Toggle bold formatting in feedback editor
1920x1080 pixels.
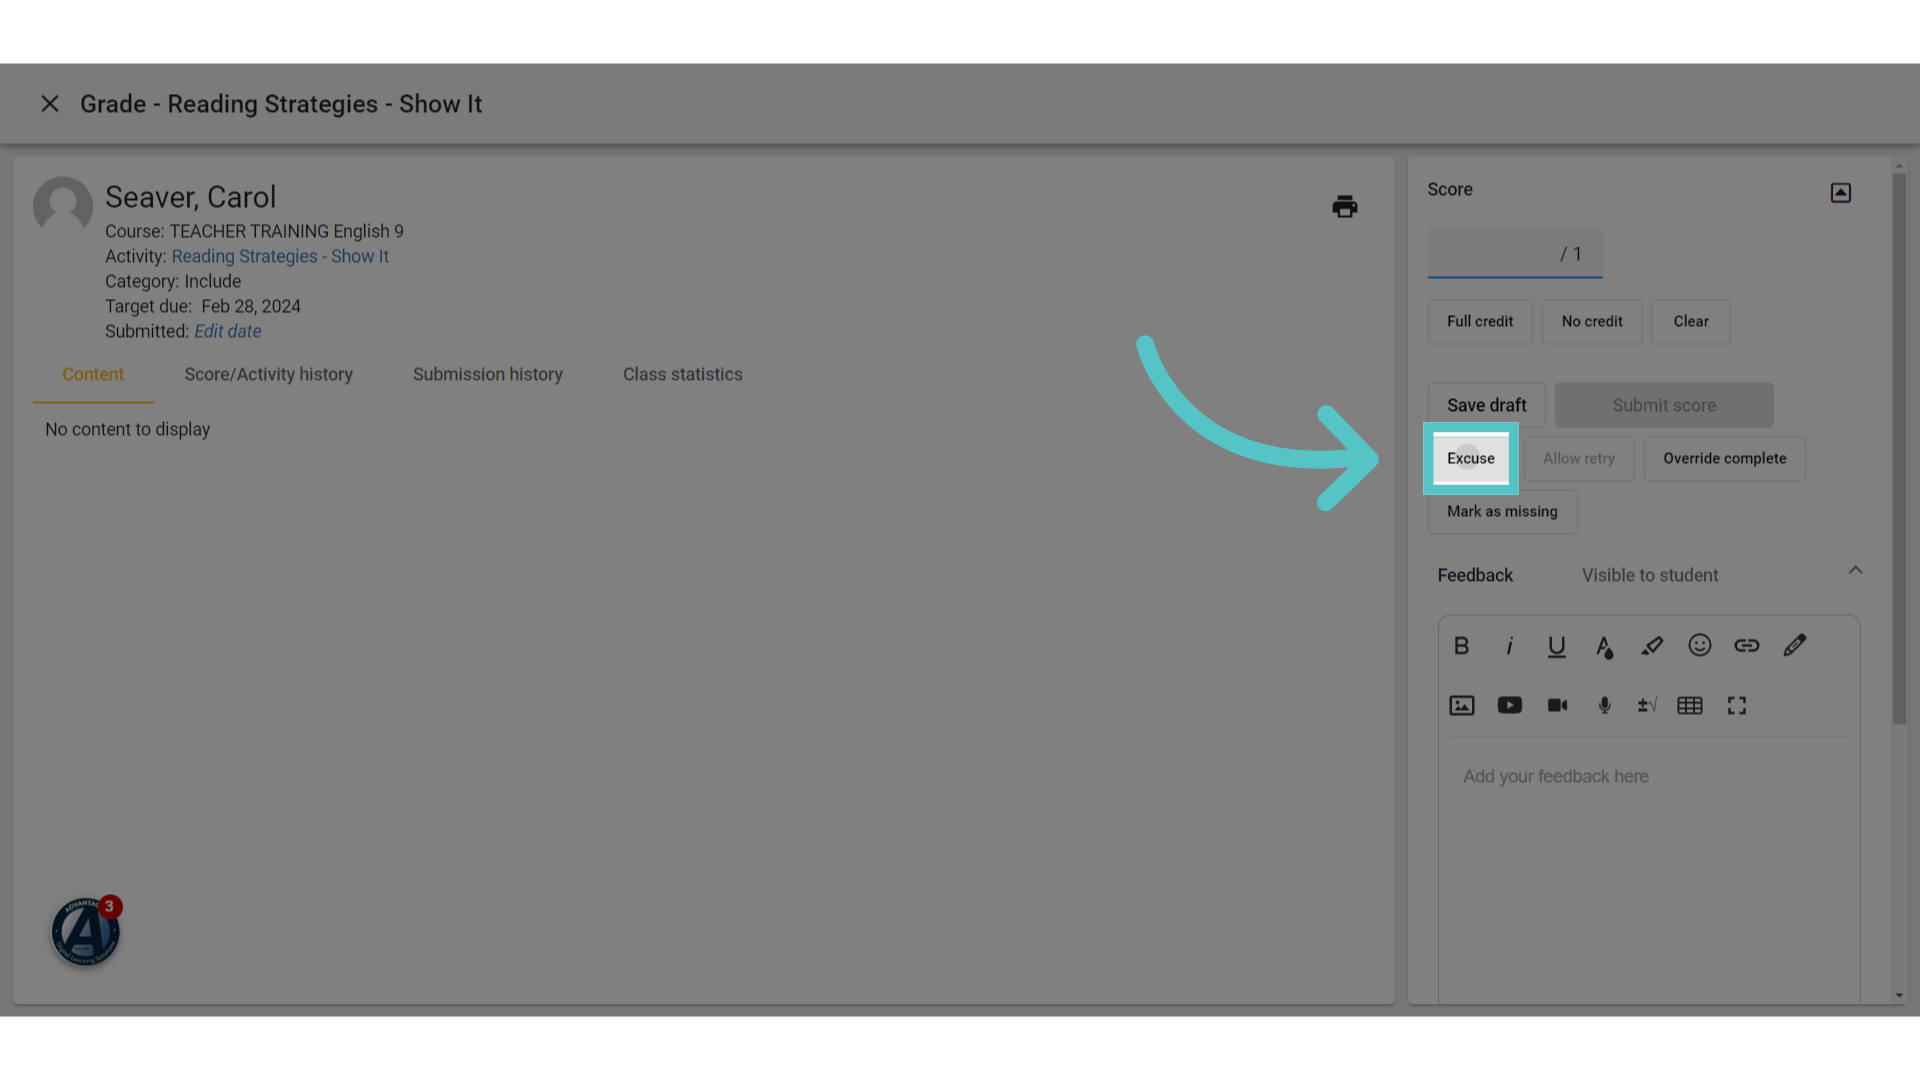coord(1461,646)
